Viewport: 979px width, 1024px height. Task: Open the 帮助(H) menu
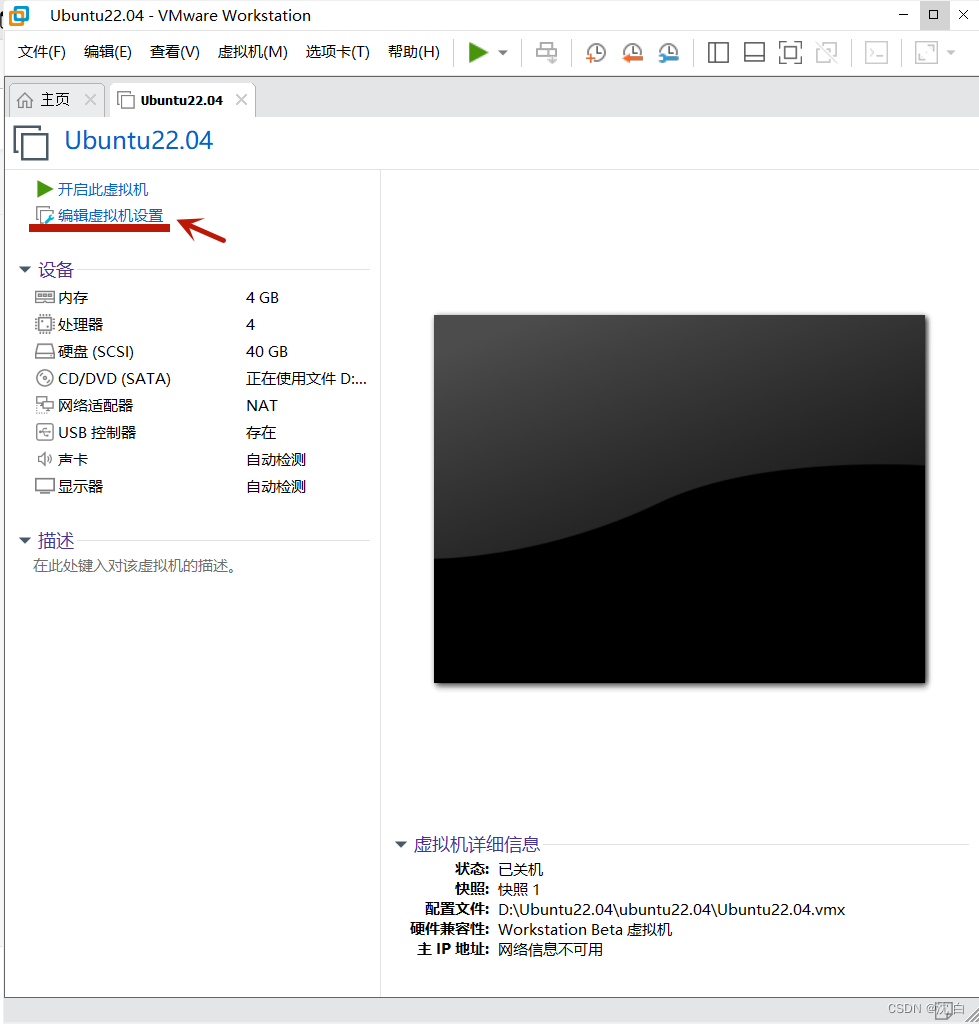(x=414, y=52)
